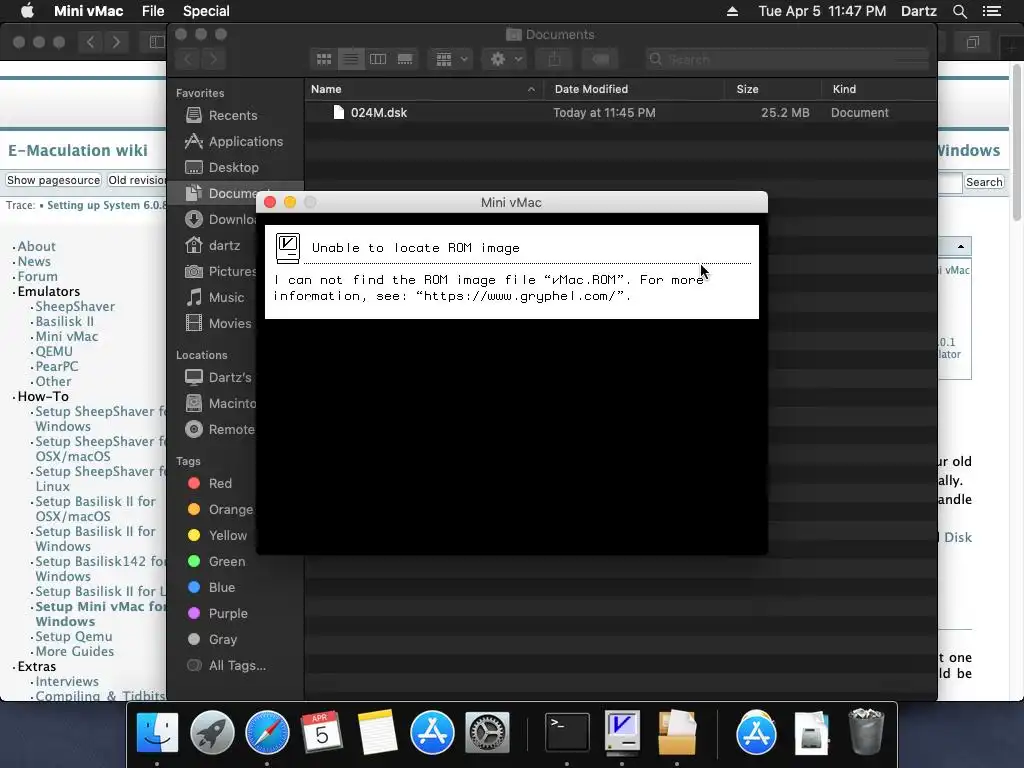The height and width of the screenshot is (768, 1024).
Task: Open Calendar icon showing Apr 5
Action: [x=321, y=733]
